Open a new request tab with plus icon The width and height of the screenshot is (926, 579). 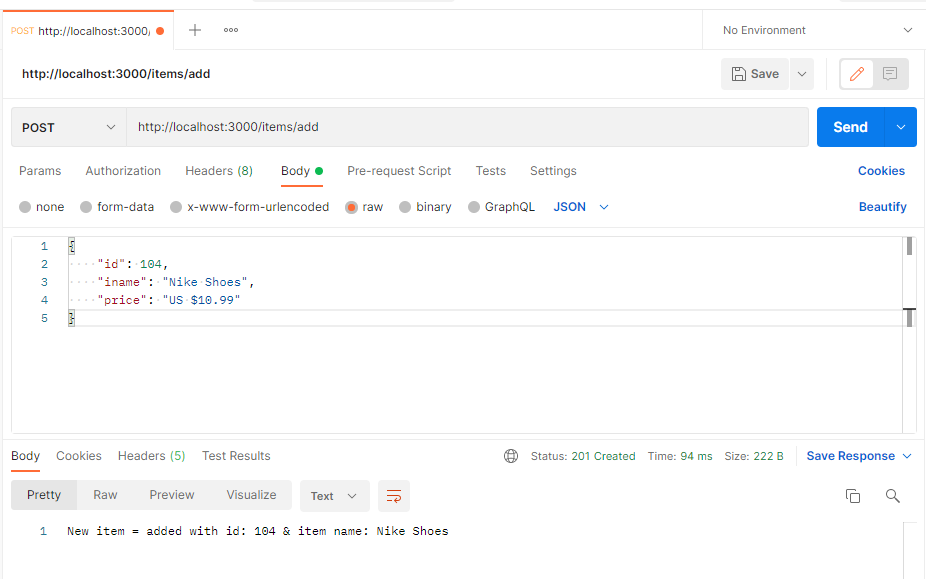point(194,29)
